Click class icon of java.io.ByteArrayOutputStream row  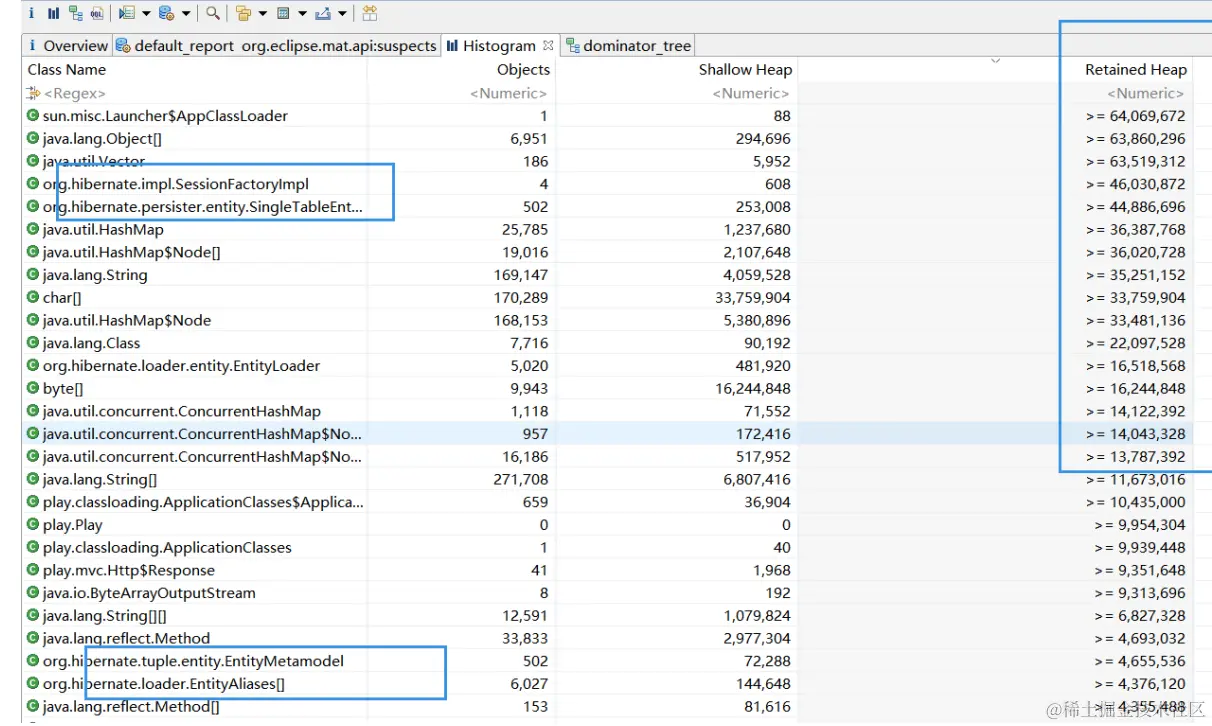click(33, 593)
